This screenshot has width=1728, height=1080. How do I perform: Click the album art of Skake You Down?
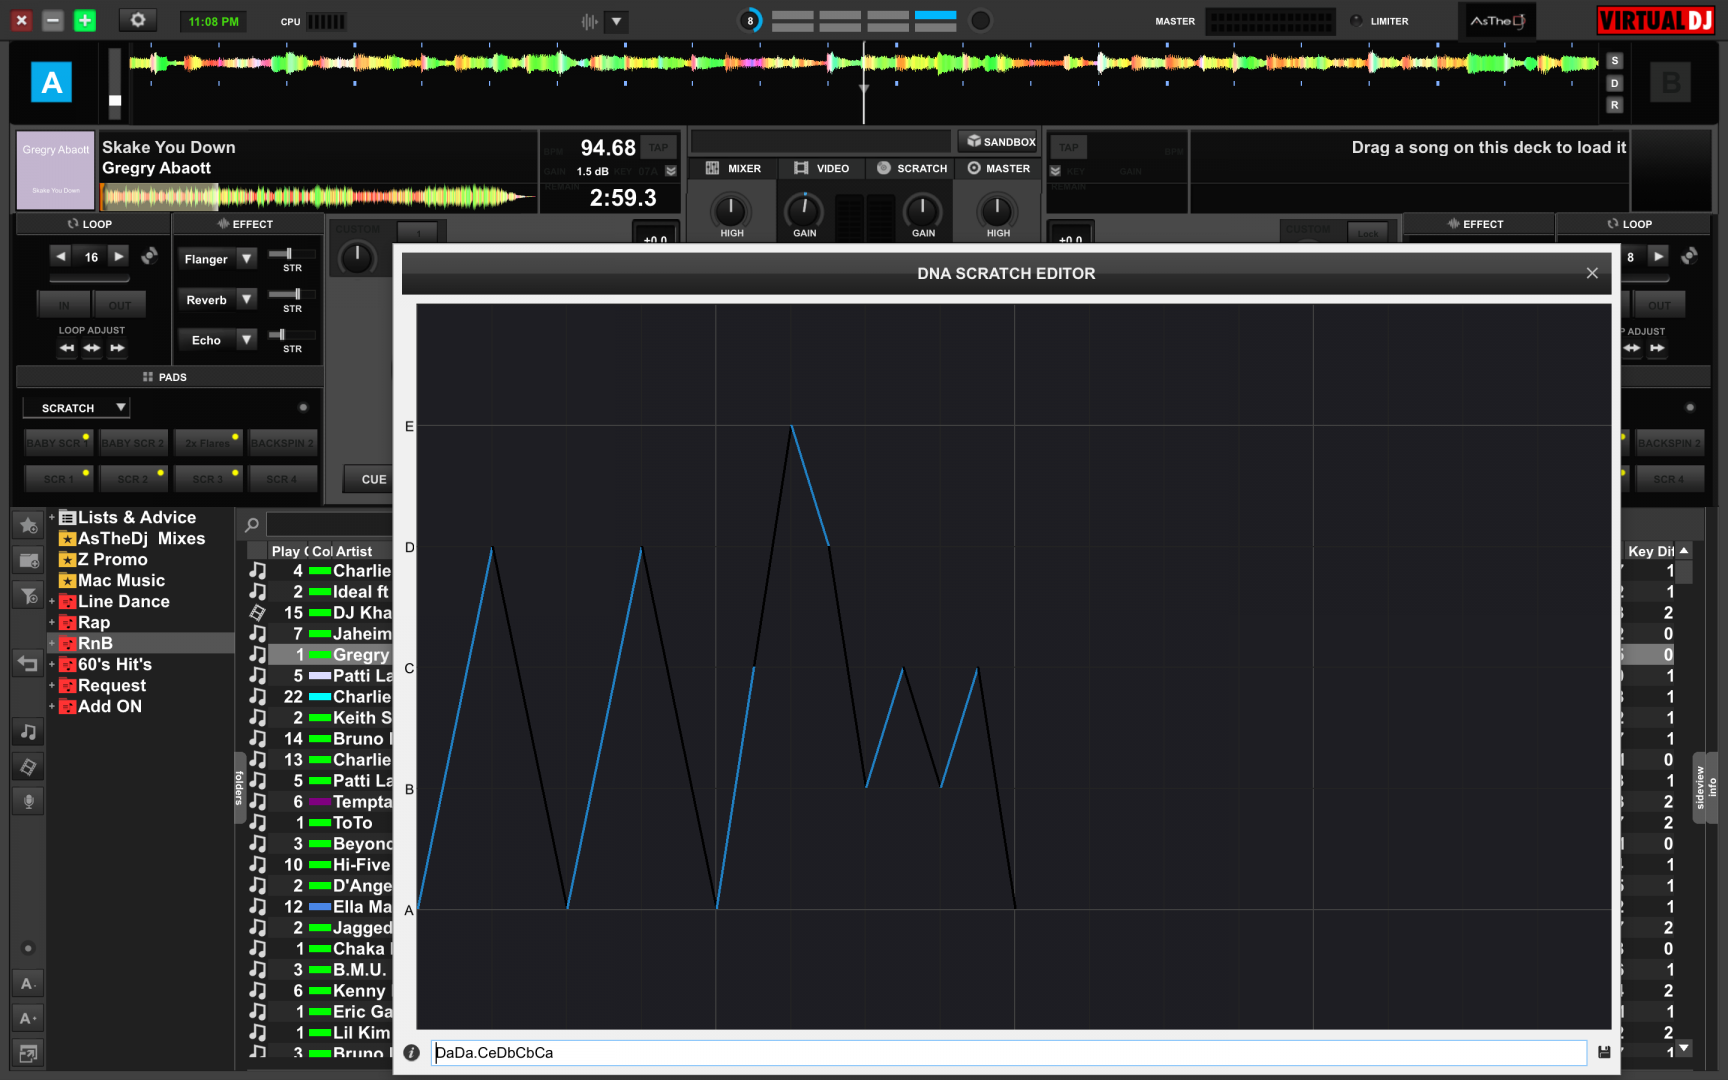56,170
